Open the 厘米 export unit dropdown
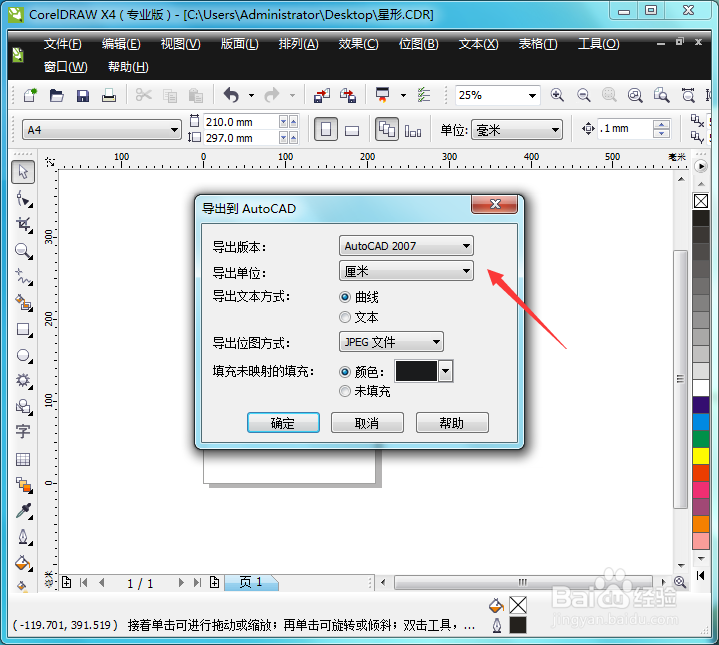This screenshot has width=719, height=645. click(x=406, y=271)
